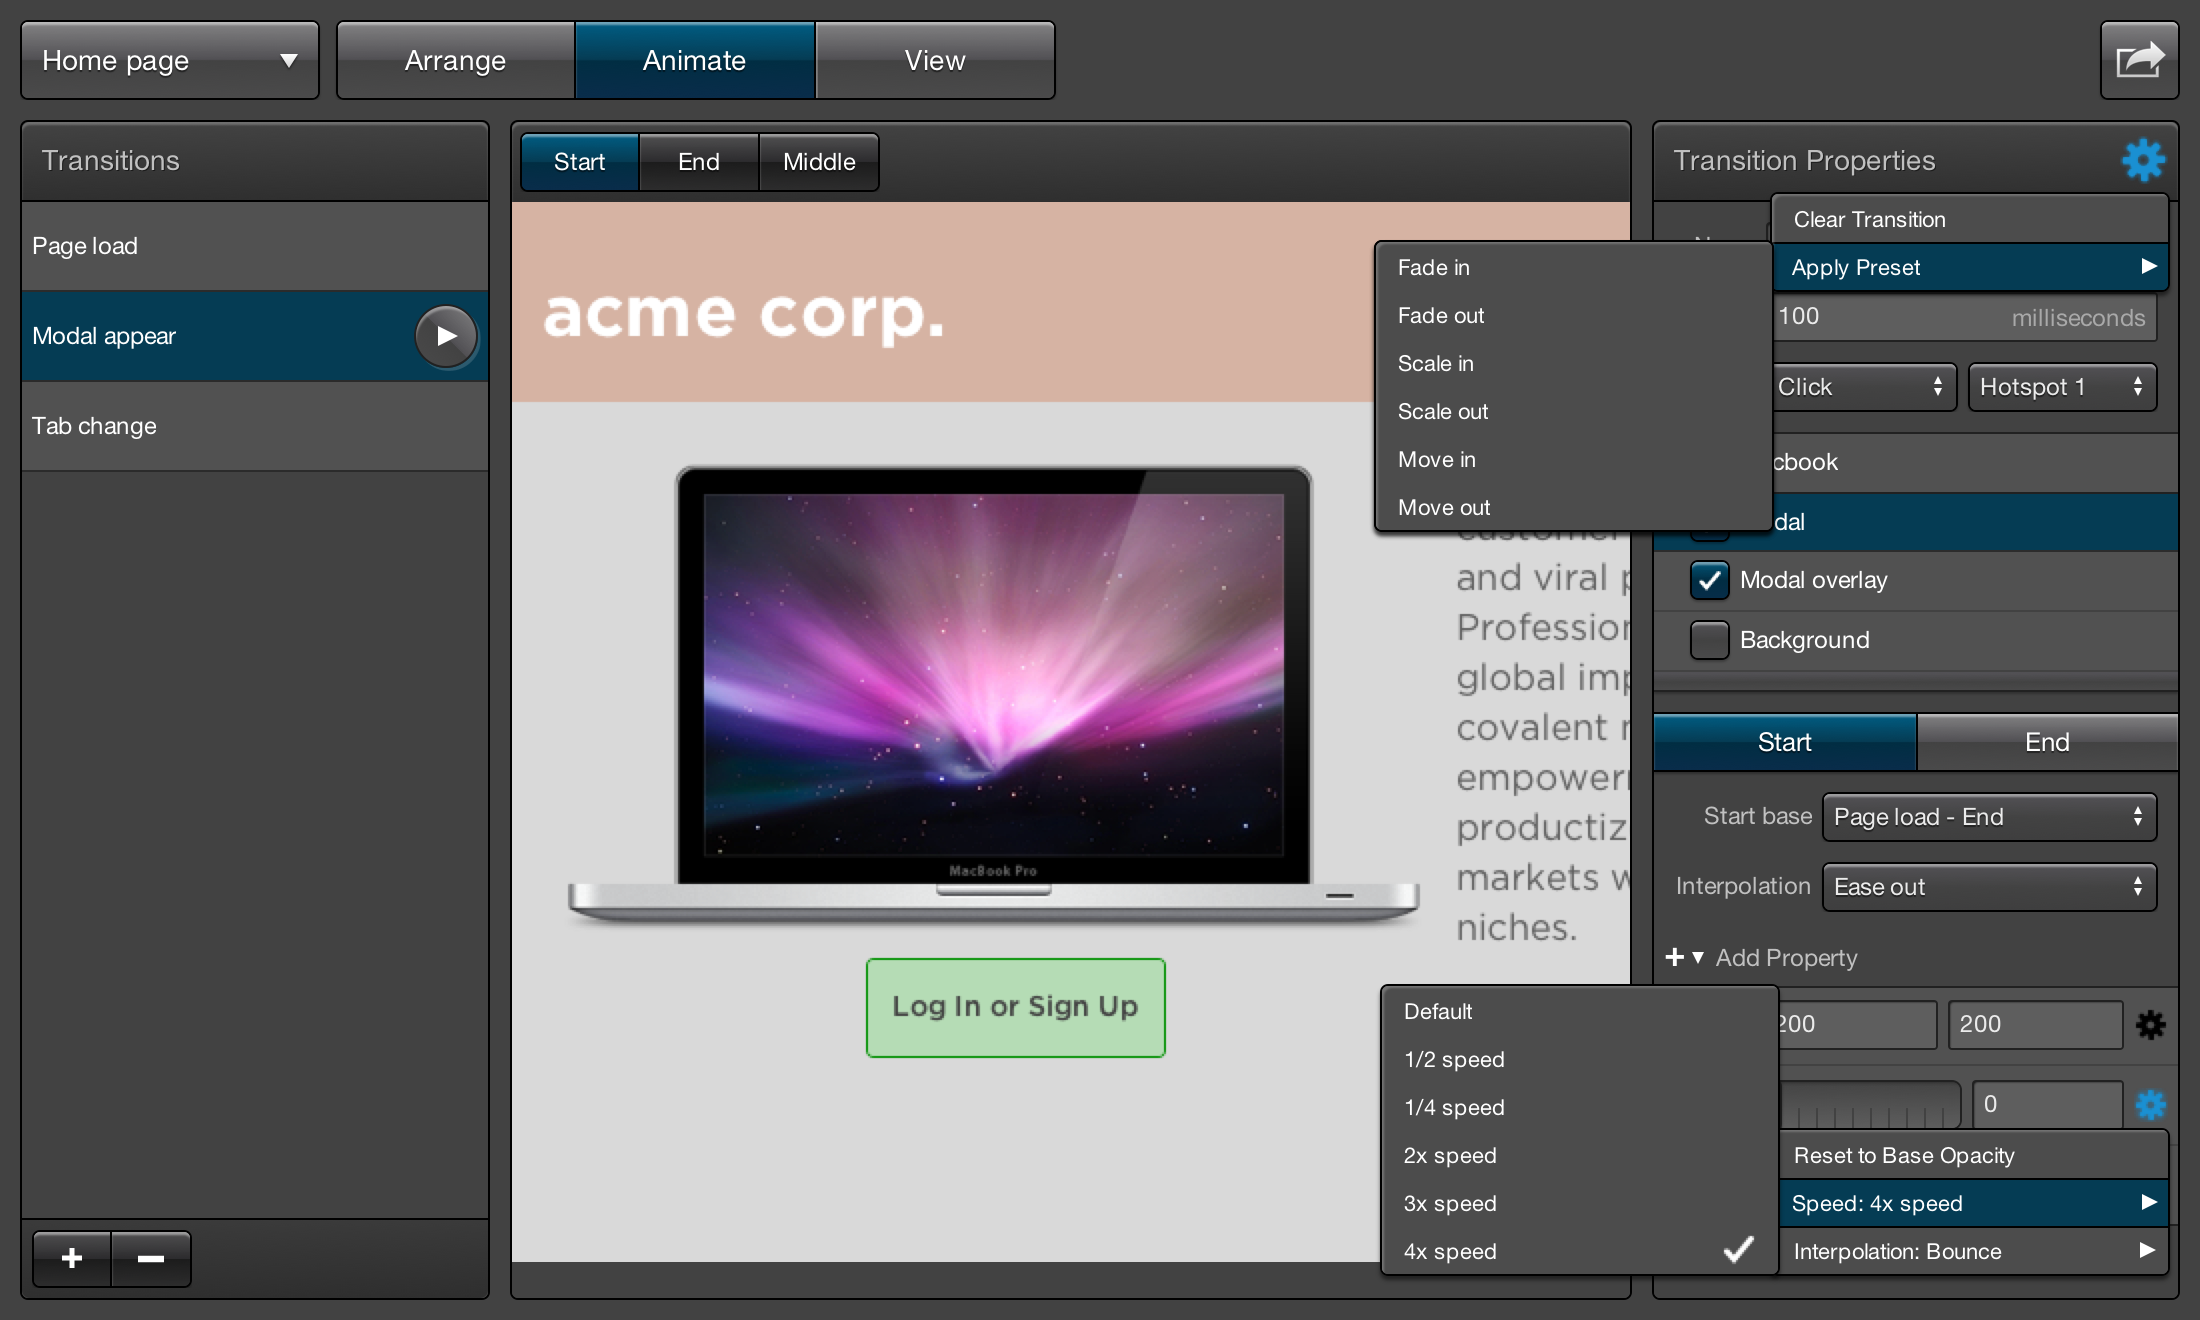This screenshot has height=1320, width=2200.
Task: Uncheck the Modal overlay checkbox
Action: coord(1709,580)
